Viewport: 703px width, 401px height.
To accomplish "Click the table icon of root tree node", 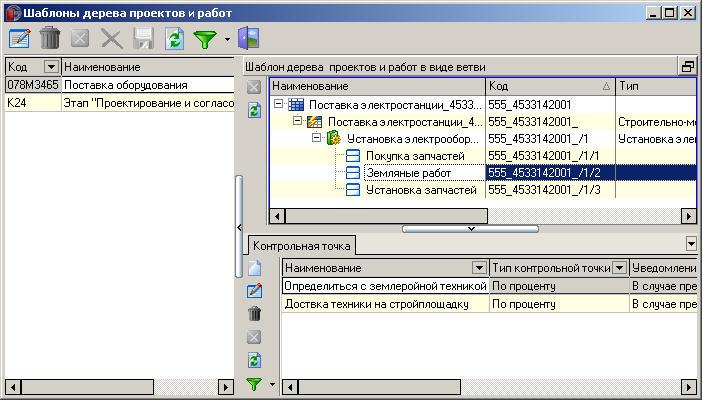I will click(x=296, y=105).
